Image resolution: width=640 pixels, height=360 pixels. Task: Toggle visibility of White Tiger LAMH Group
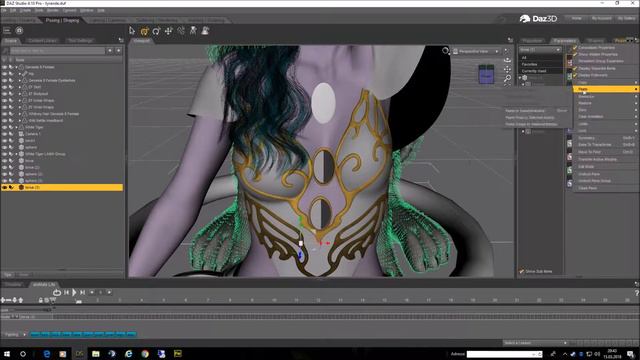4,154
